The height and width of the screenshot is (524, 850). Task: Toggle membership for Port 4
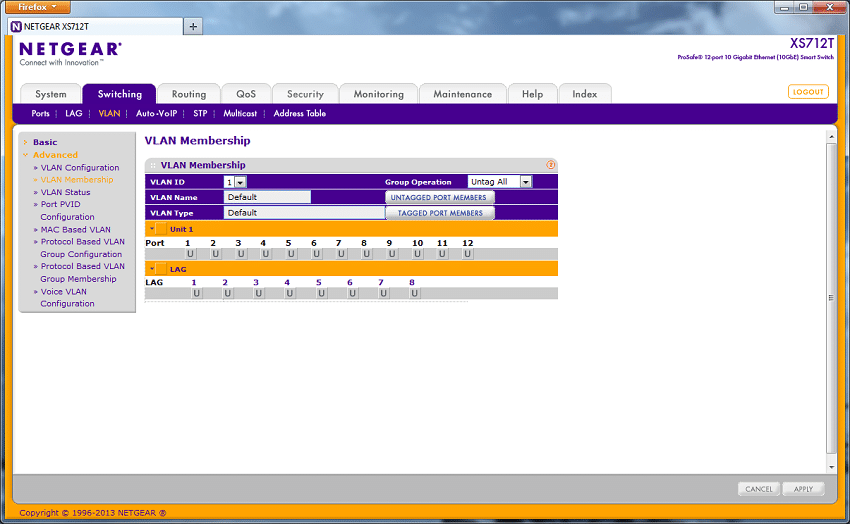coord(266,254)
